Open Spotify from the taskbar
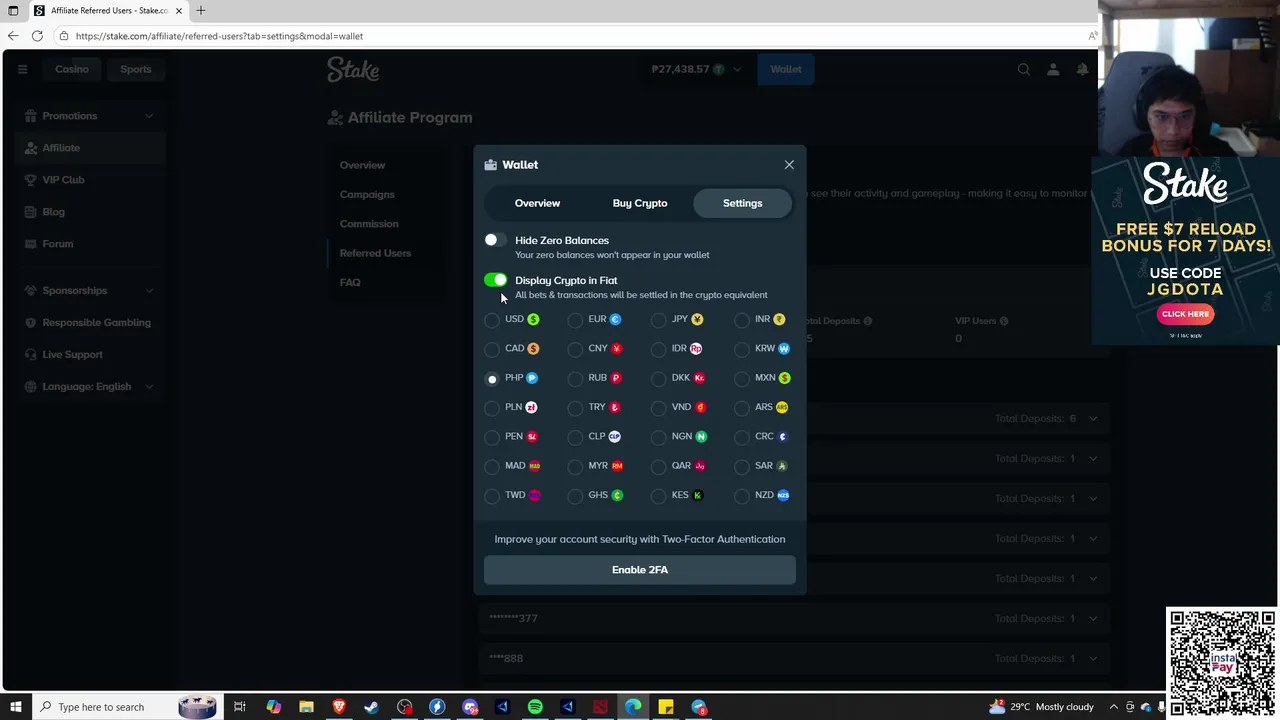This screenshot has height=720, width=1280. tap(535, 707)
